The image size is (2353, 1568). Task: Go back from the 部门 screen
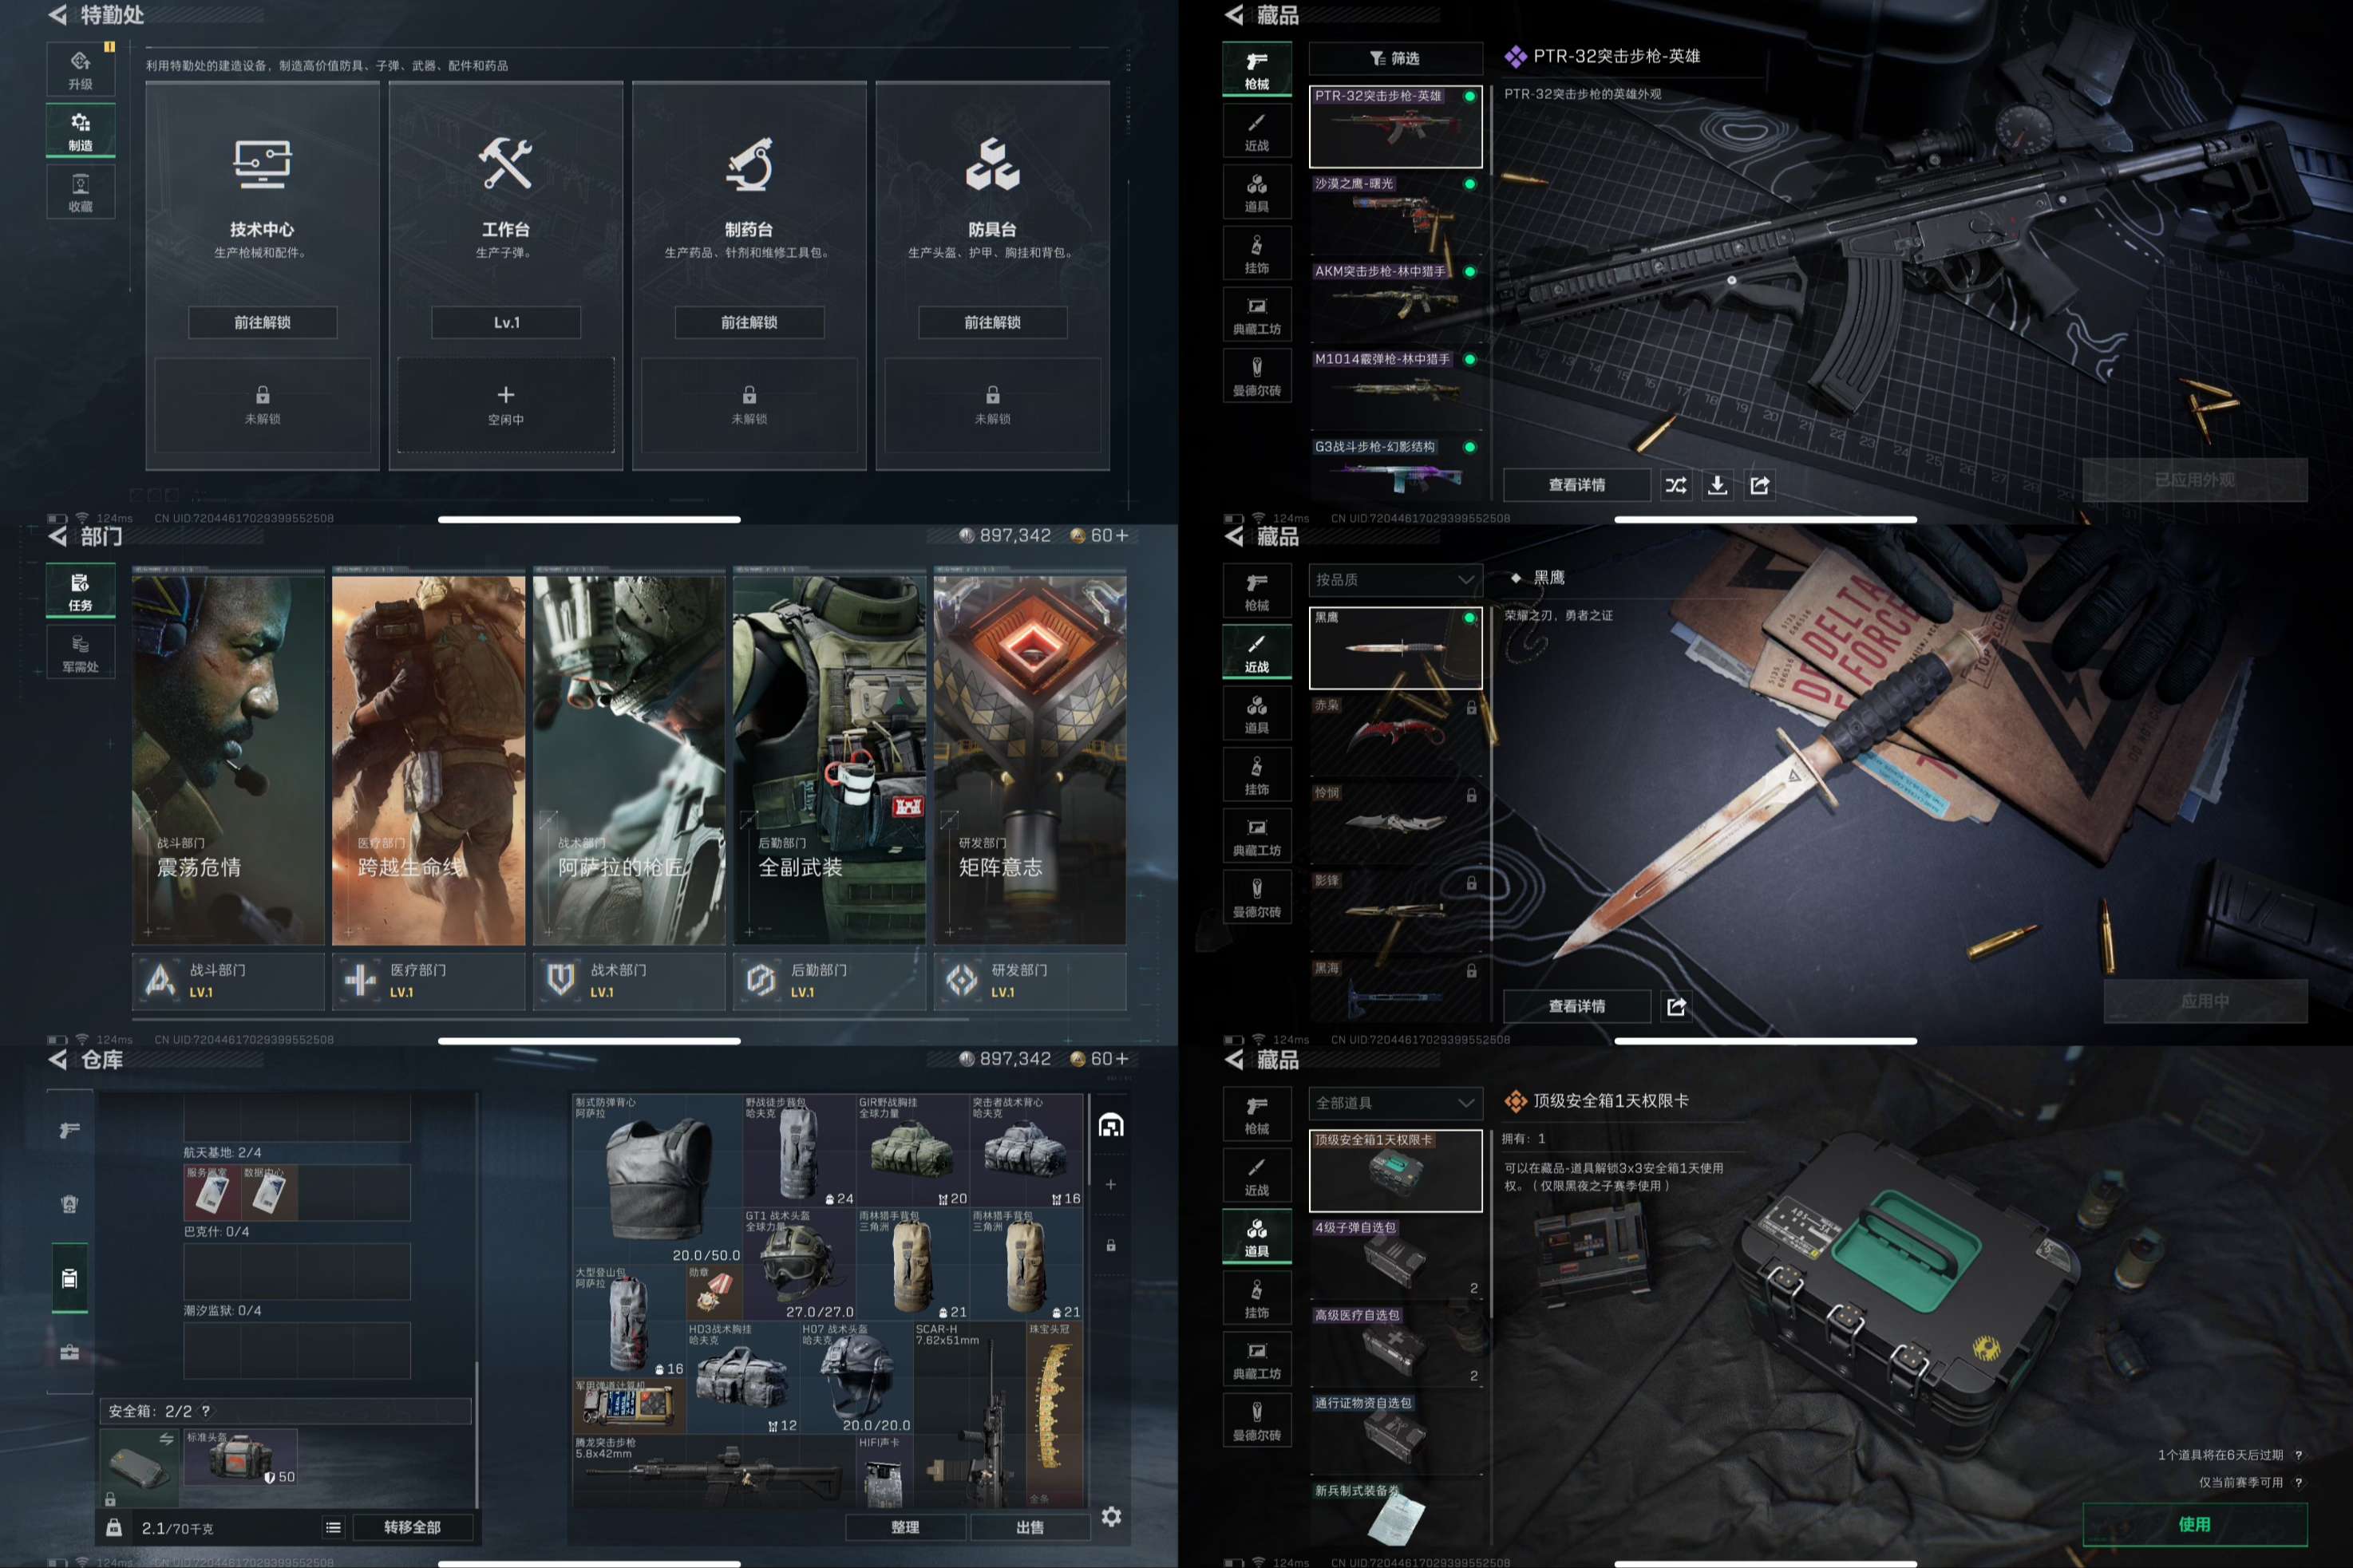[x=58, y=537]
